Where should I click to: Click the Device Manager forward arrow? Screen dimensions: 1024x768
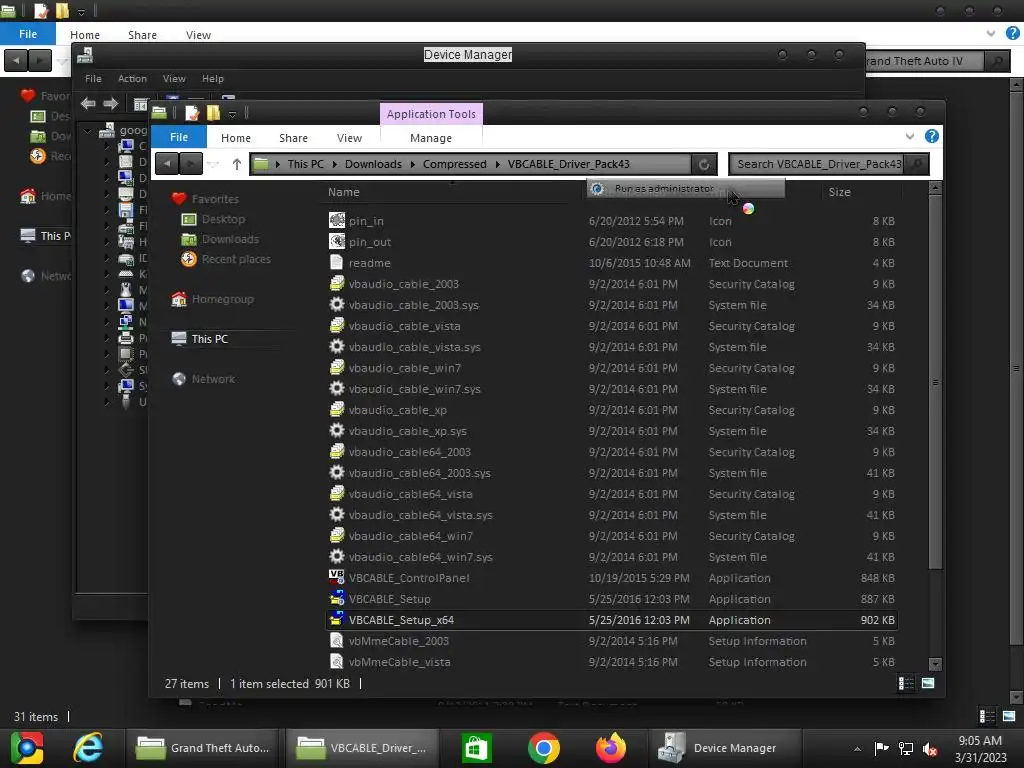pos(110,103)
